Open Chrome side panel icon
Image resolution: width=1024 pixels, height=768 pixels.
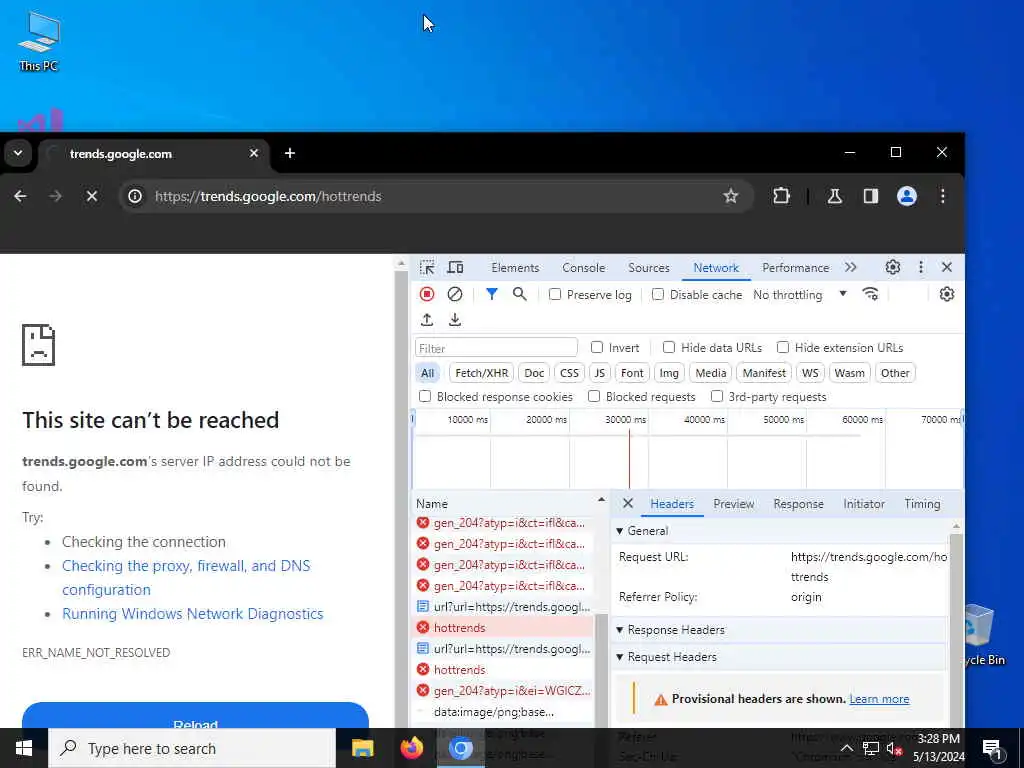pos(871,196)
